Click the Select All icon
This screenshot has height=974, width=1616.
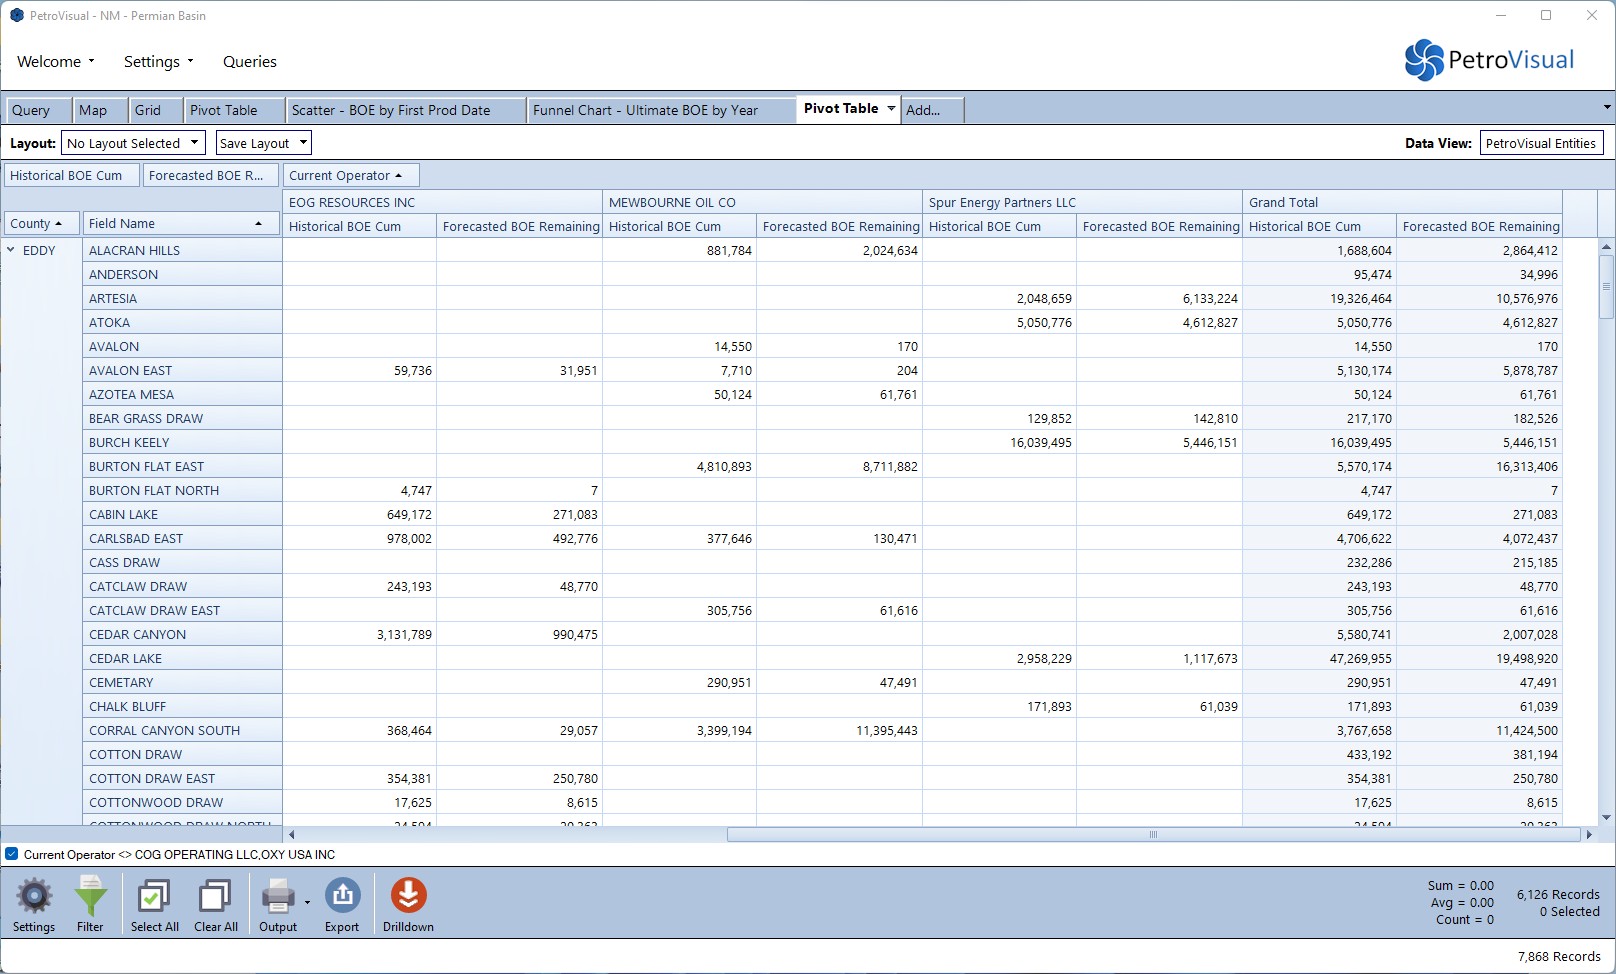(154, 896)
